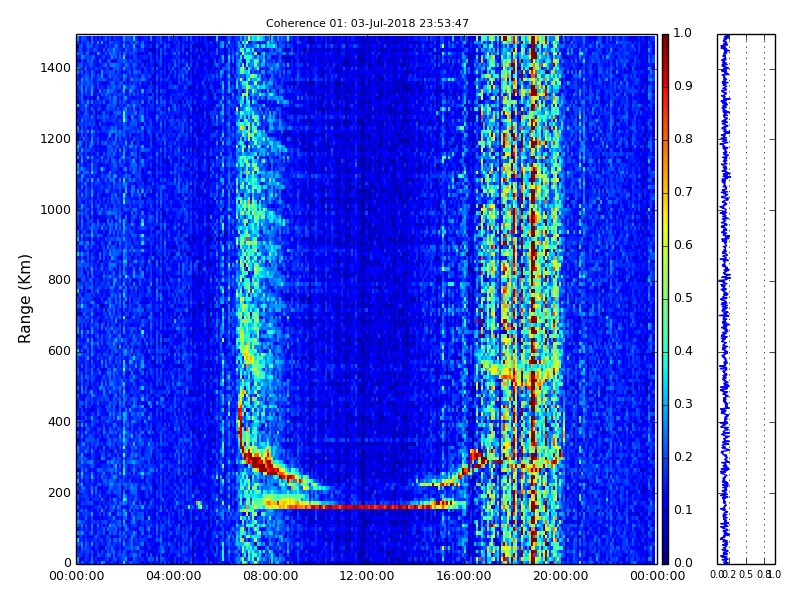This screenshot has width=800, height=600.
Task: Click the 12:00:00 time axis tick label
Action: click(367, 576)
